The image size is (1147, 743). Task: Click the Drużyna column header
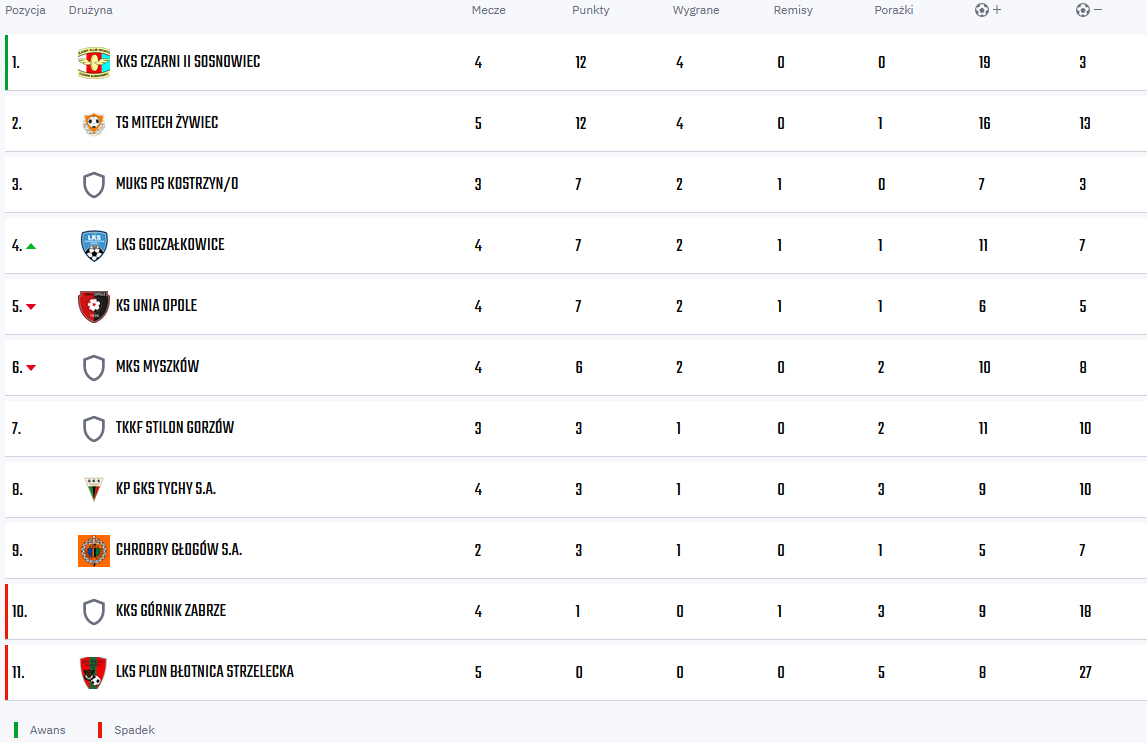click(91, 10)
